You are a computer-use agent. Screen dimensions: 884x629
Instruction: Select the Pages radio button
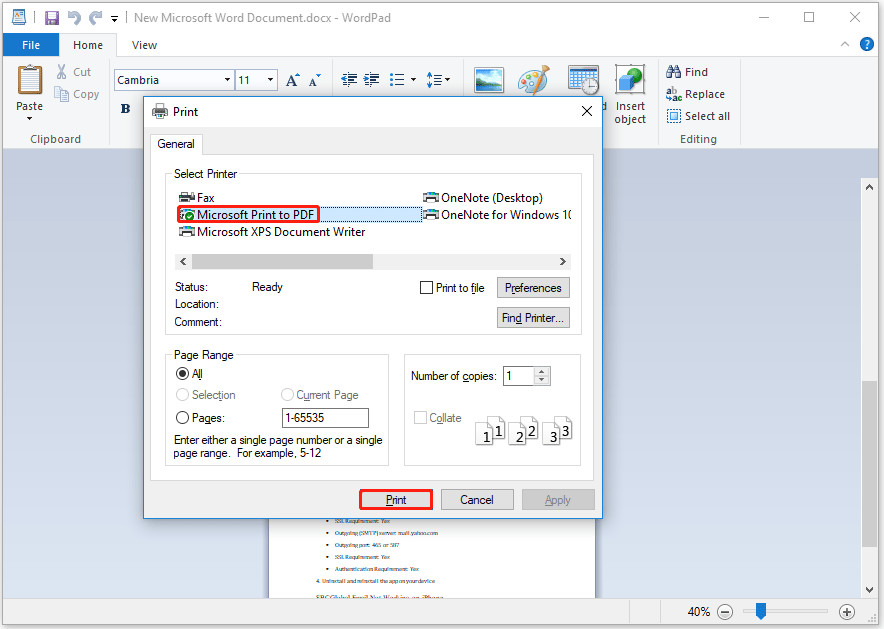(182, 418)
